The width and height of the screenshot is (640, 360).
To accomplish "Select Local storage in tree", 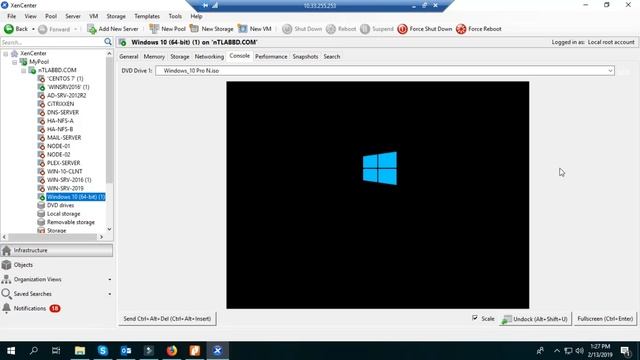I will pyautogui.click(x=63, y=213).
